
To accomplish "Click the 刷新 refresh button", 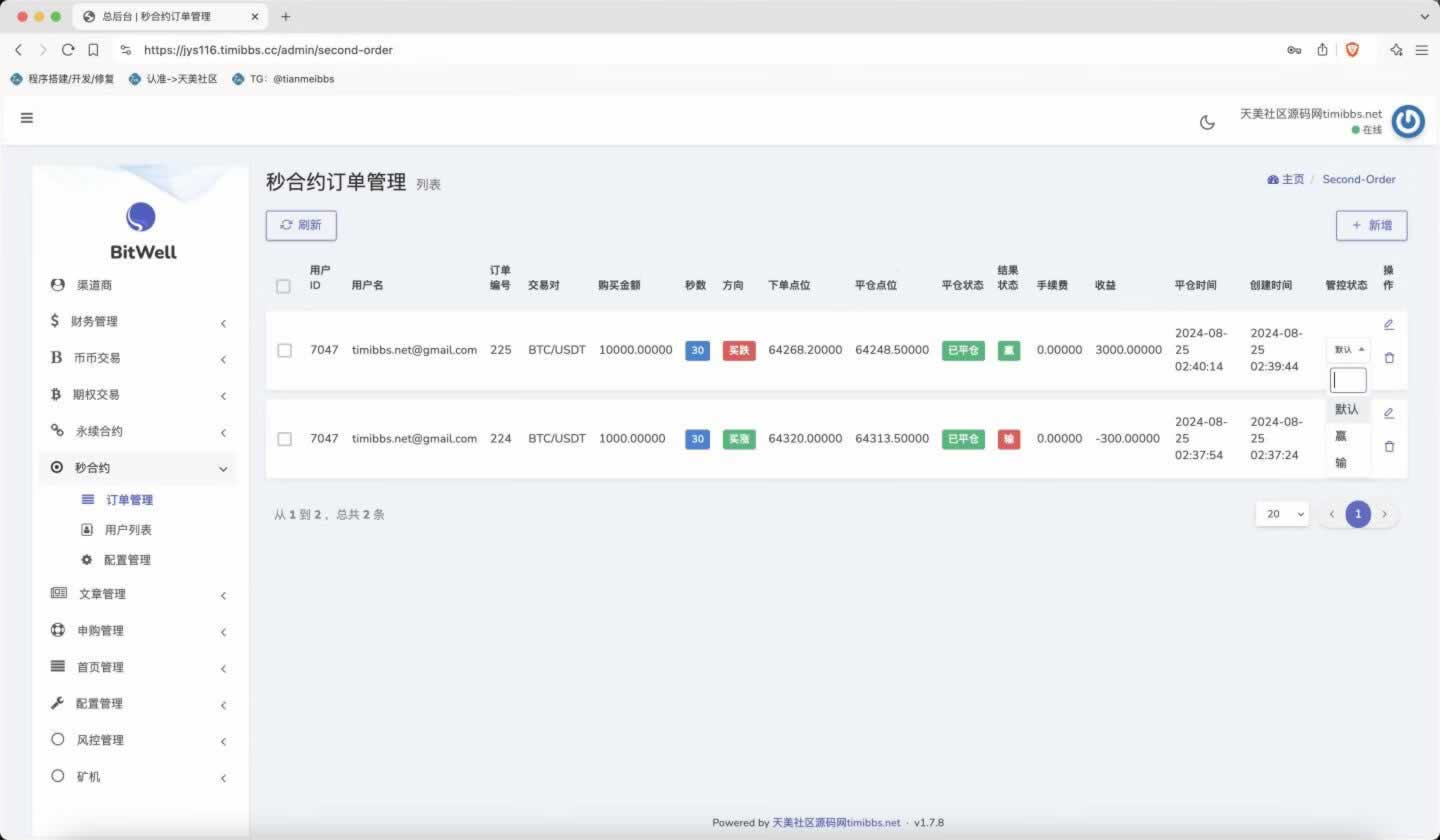I will click(x=301, y=226).
